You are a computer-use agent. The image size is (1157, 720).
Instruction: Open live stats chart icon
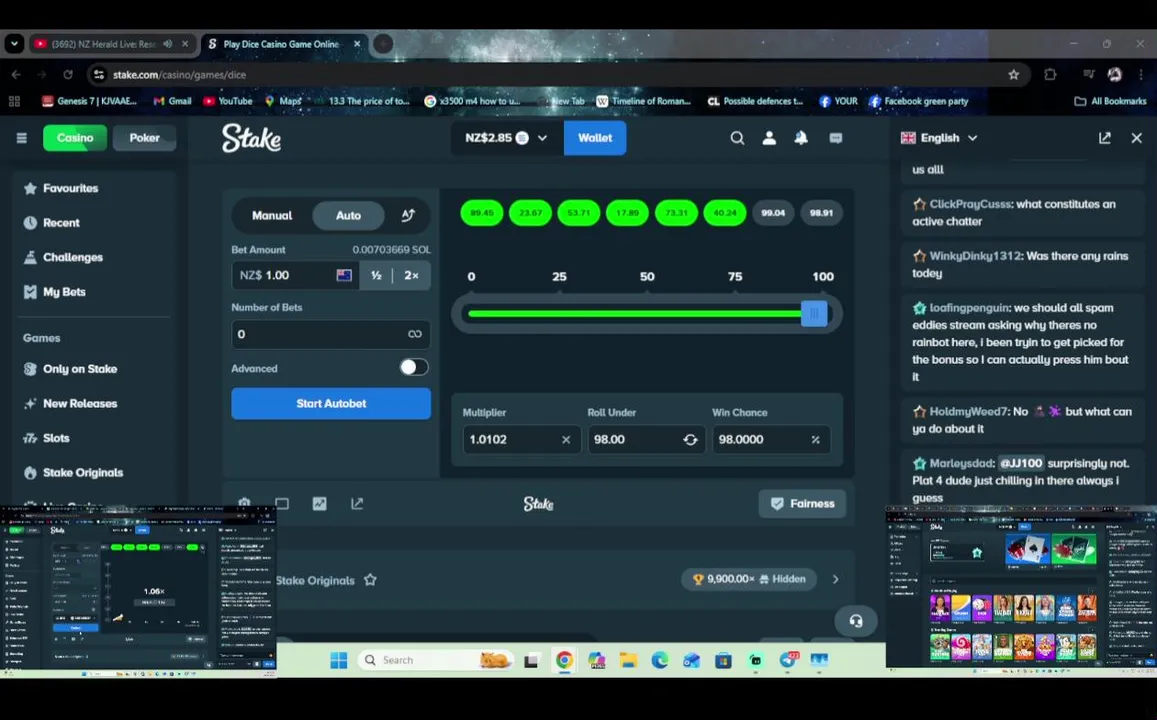point(320,503)
